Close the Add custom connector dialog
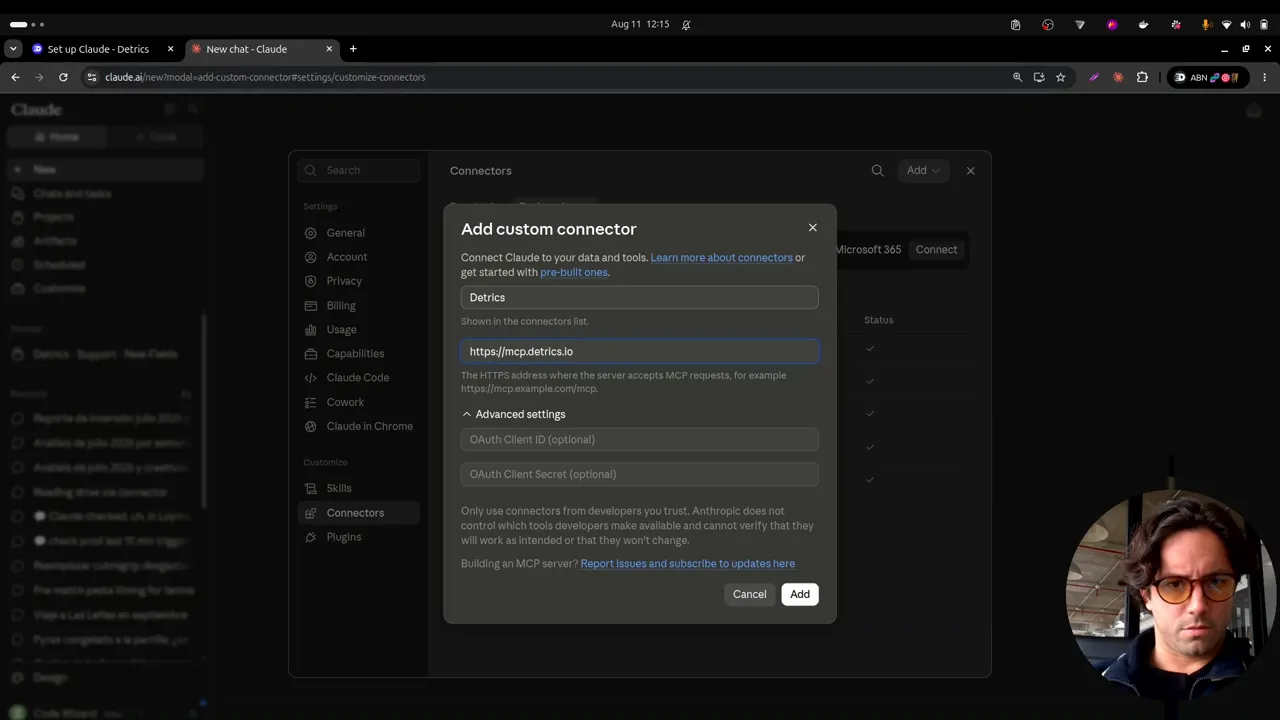Screen dimensions: 1280x720 (x=813, y=228)
